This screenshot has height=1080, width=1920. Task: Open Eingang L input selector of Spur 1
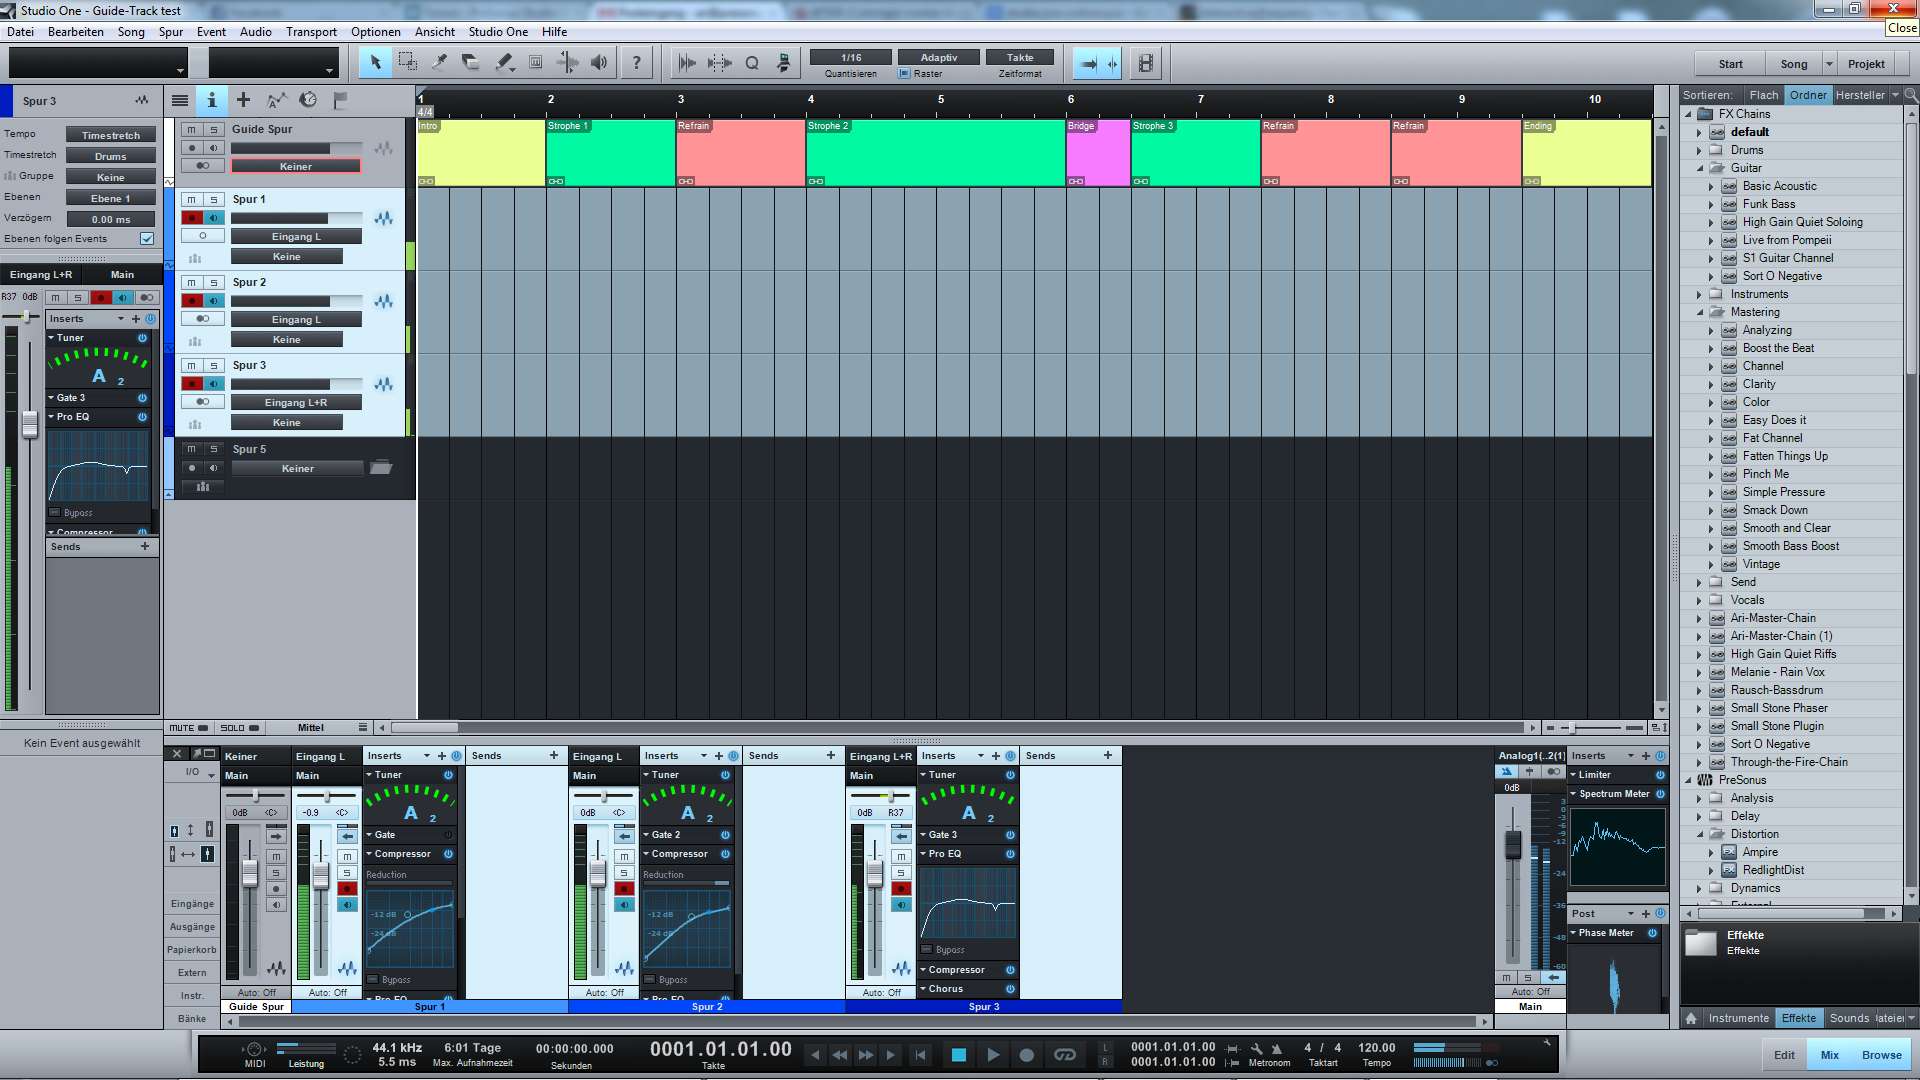coord(296,237)
